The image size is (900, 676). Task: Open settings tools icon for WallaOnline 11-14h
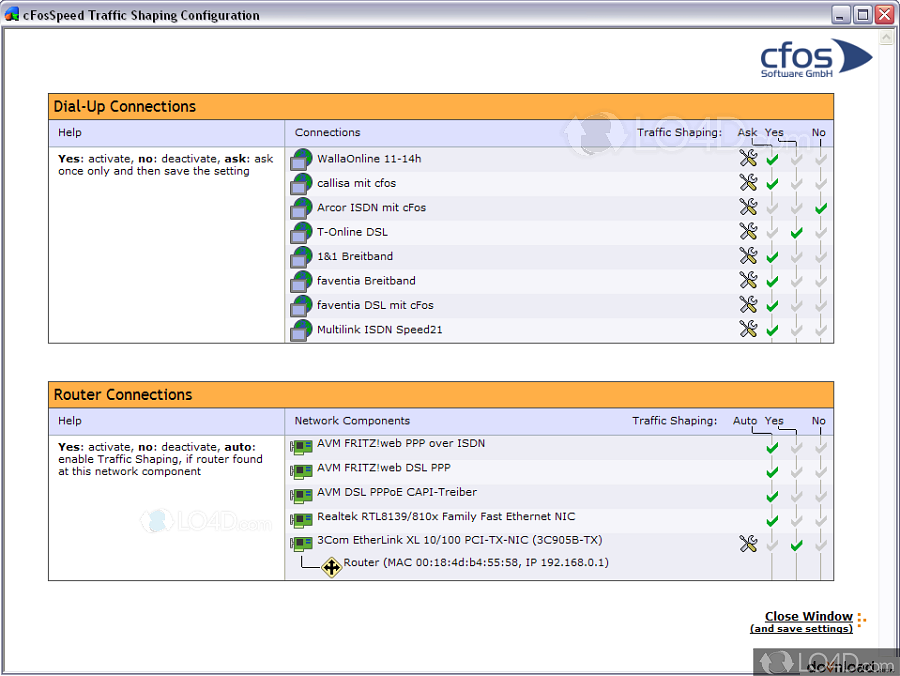(748, 158)
